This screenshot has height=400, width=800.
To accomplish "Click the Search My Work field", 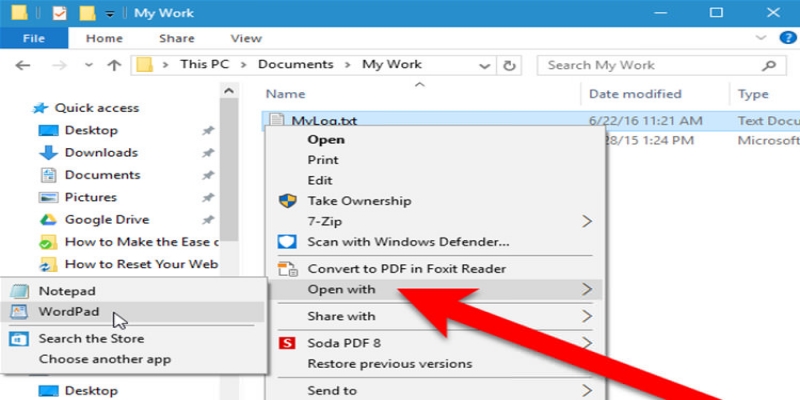I will (x=650, y=65).
